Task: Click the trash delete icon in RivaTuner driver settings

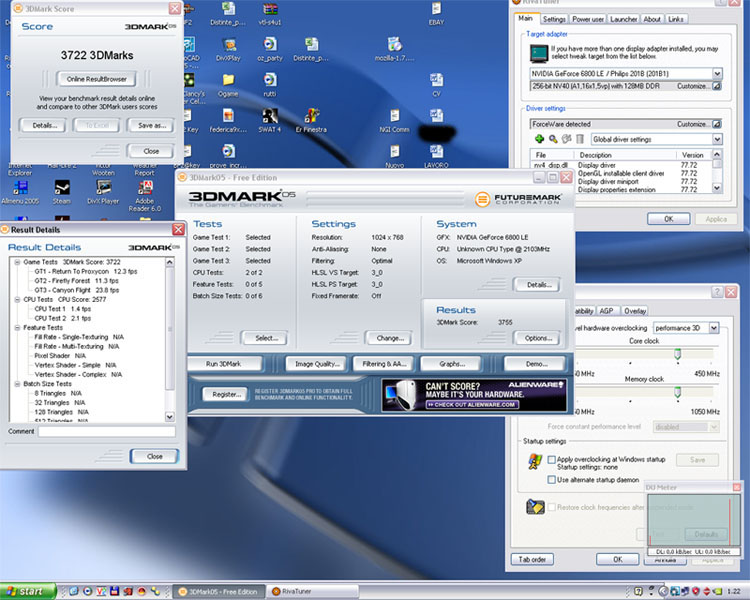Action: tap(580, 139)
